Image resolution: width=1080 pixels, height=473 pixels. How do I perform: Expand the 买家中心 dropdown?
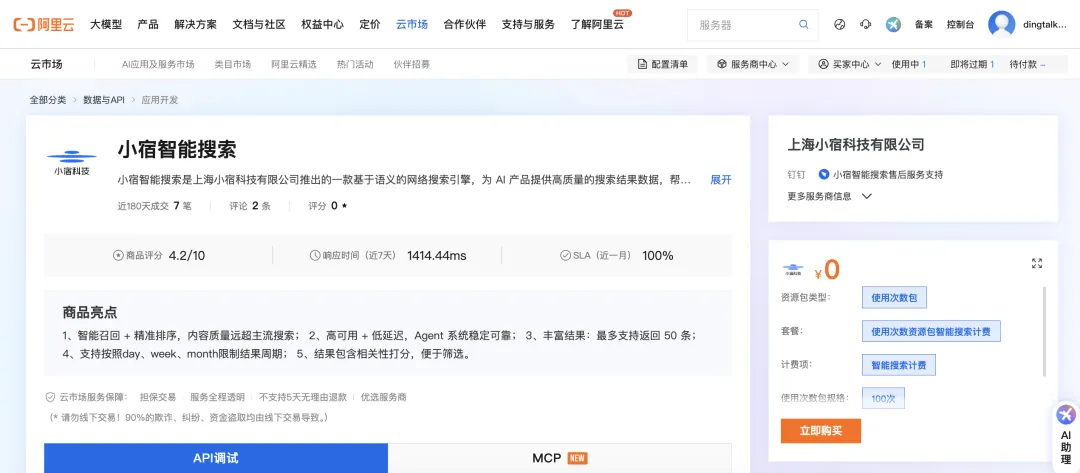(878, 64)
